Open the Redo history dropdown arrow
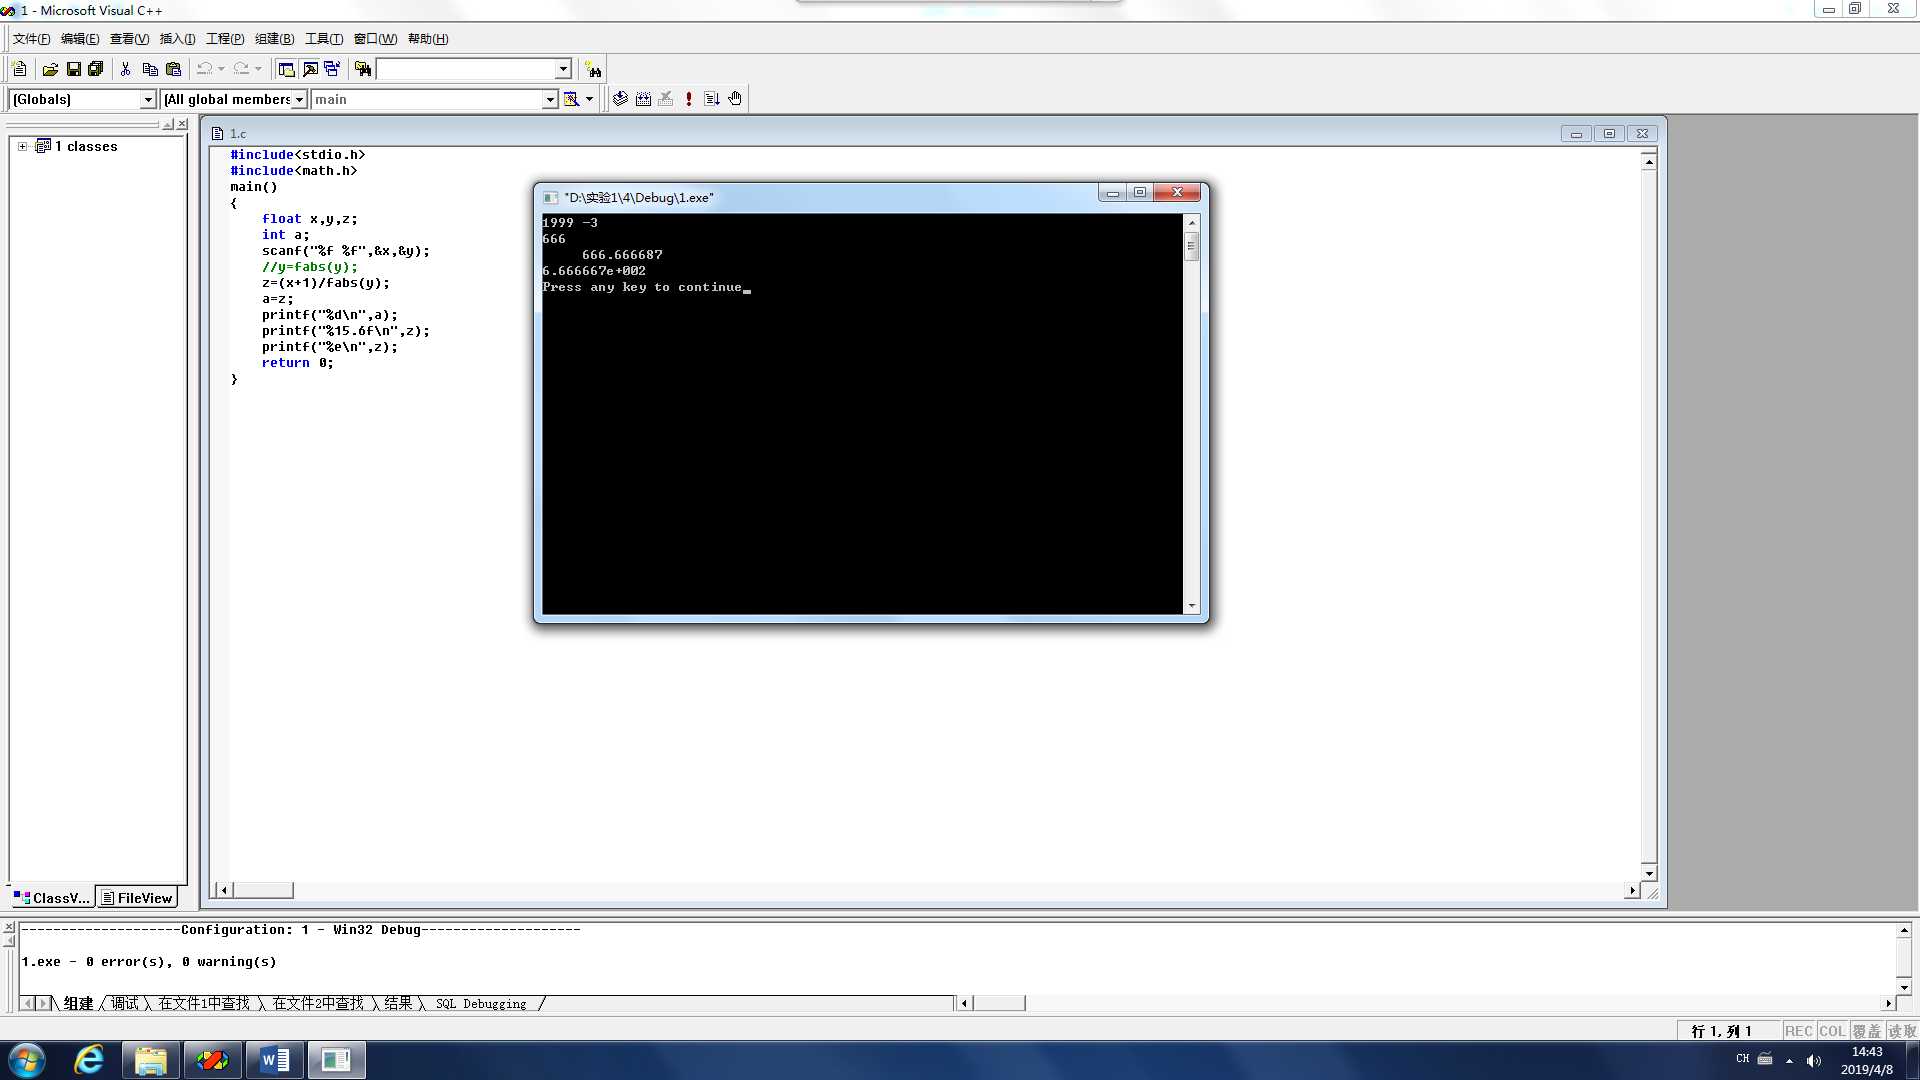Image resolution: width=1920 pixels, height=1080 pixels. (x=258, y=69)
